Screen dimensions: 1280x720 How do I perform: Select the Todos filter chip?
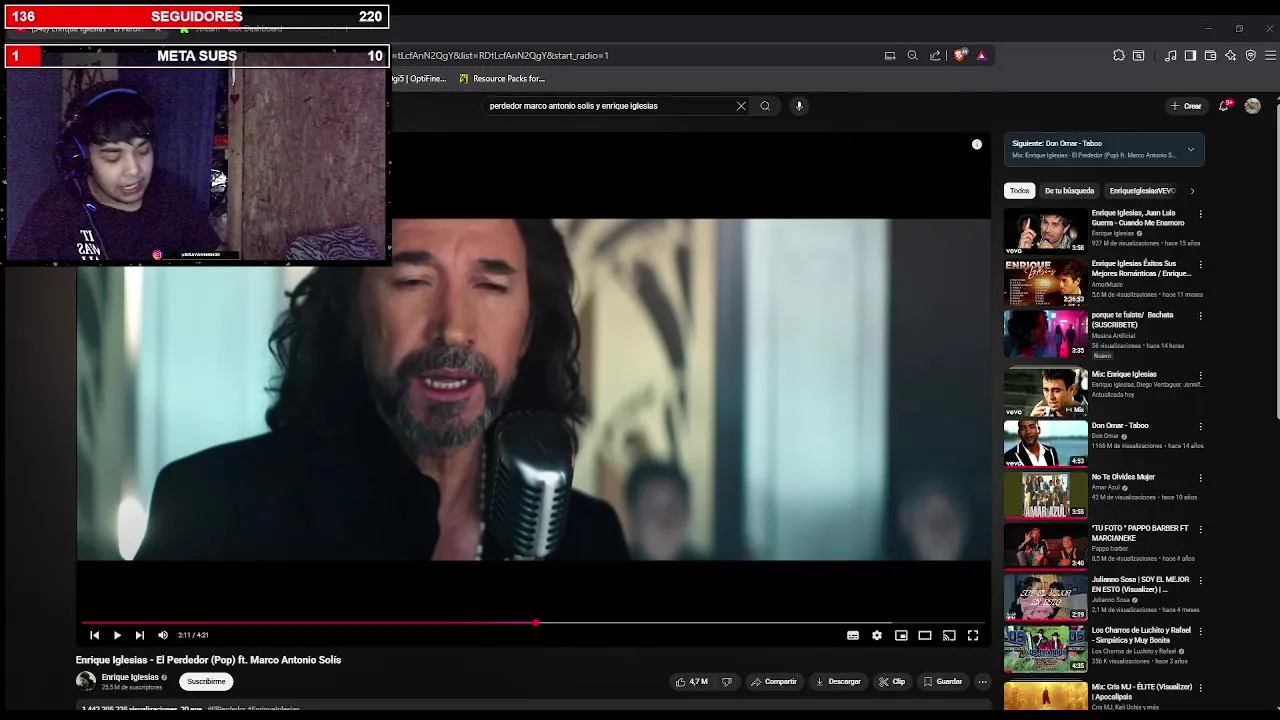[x=1019, y=191]
